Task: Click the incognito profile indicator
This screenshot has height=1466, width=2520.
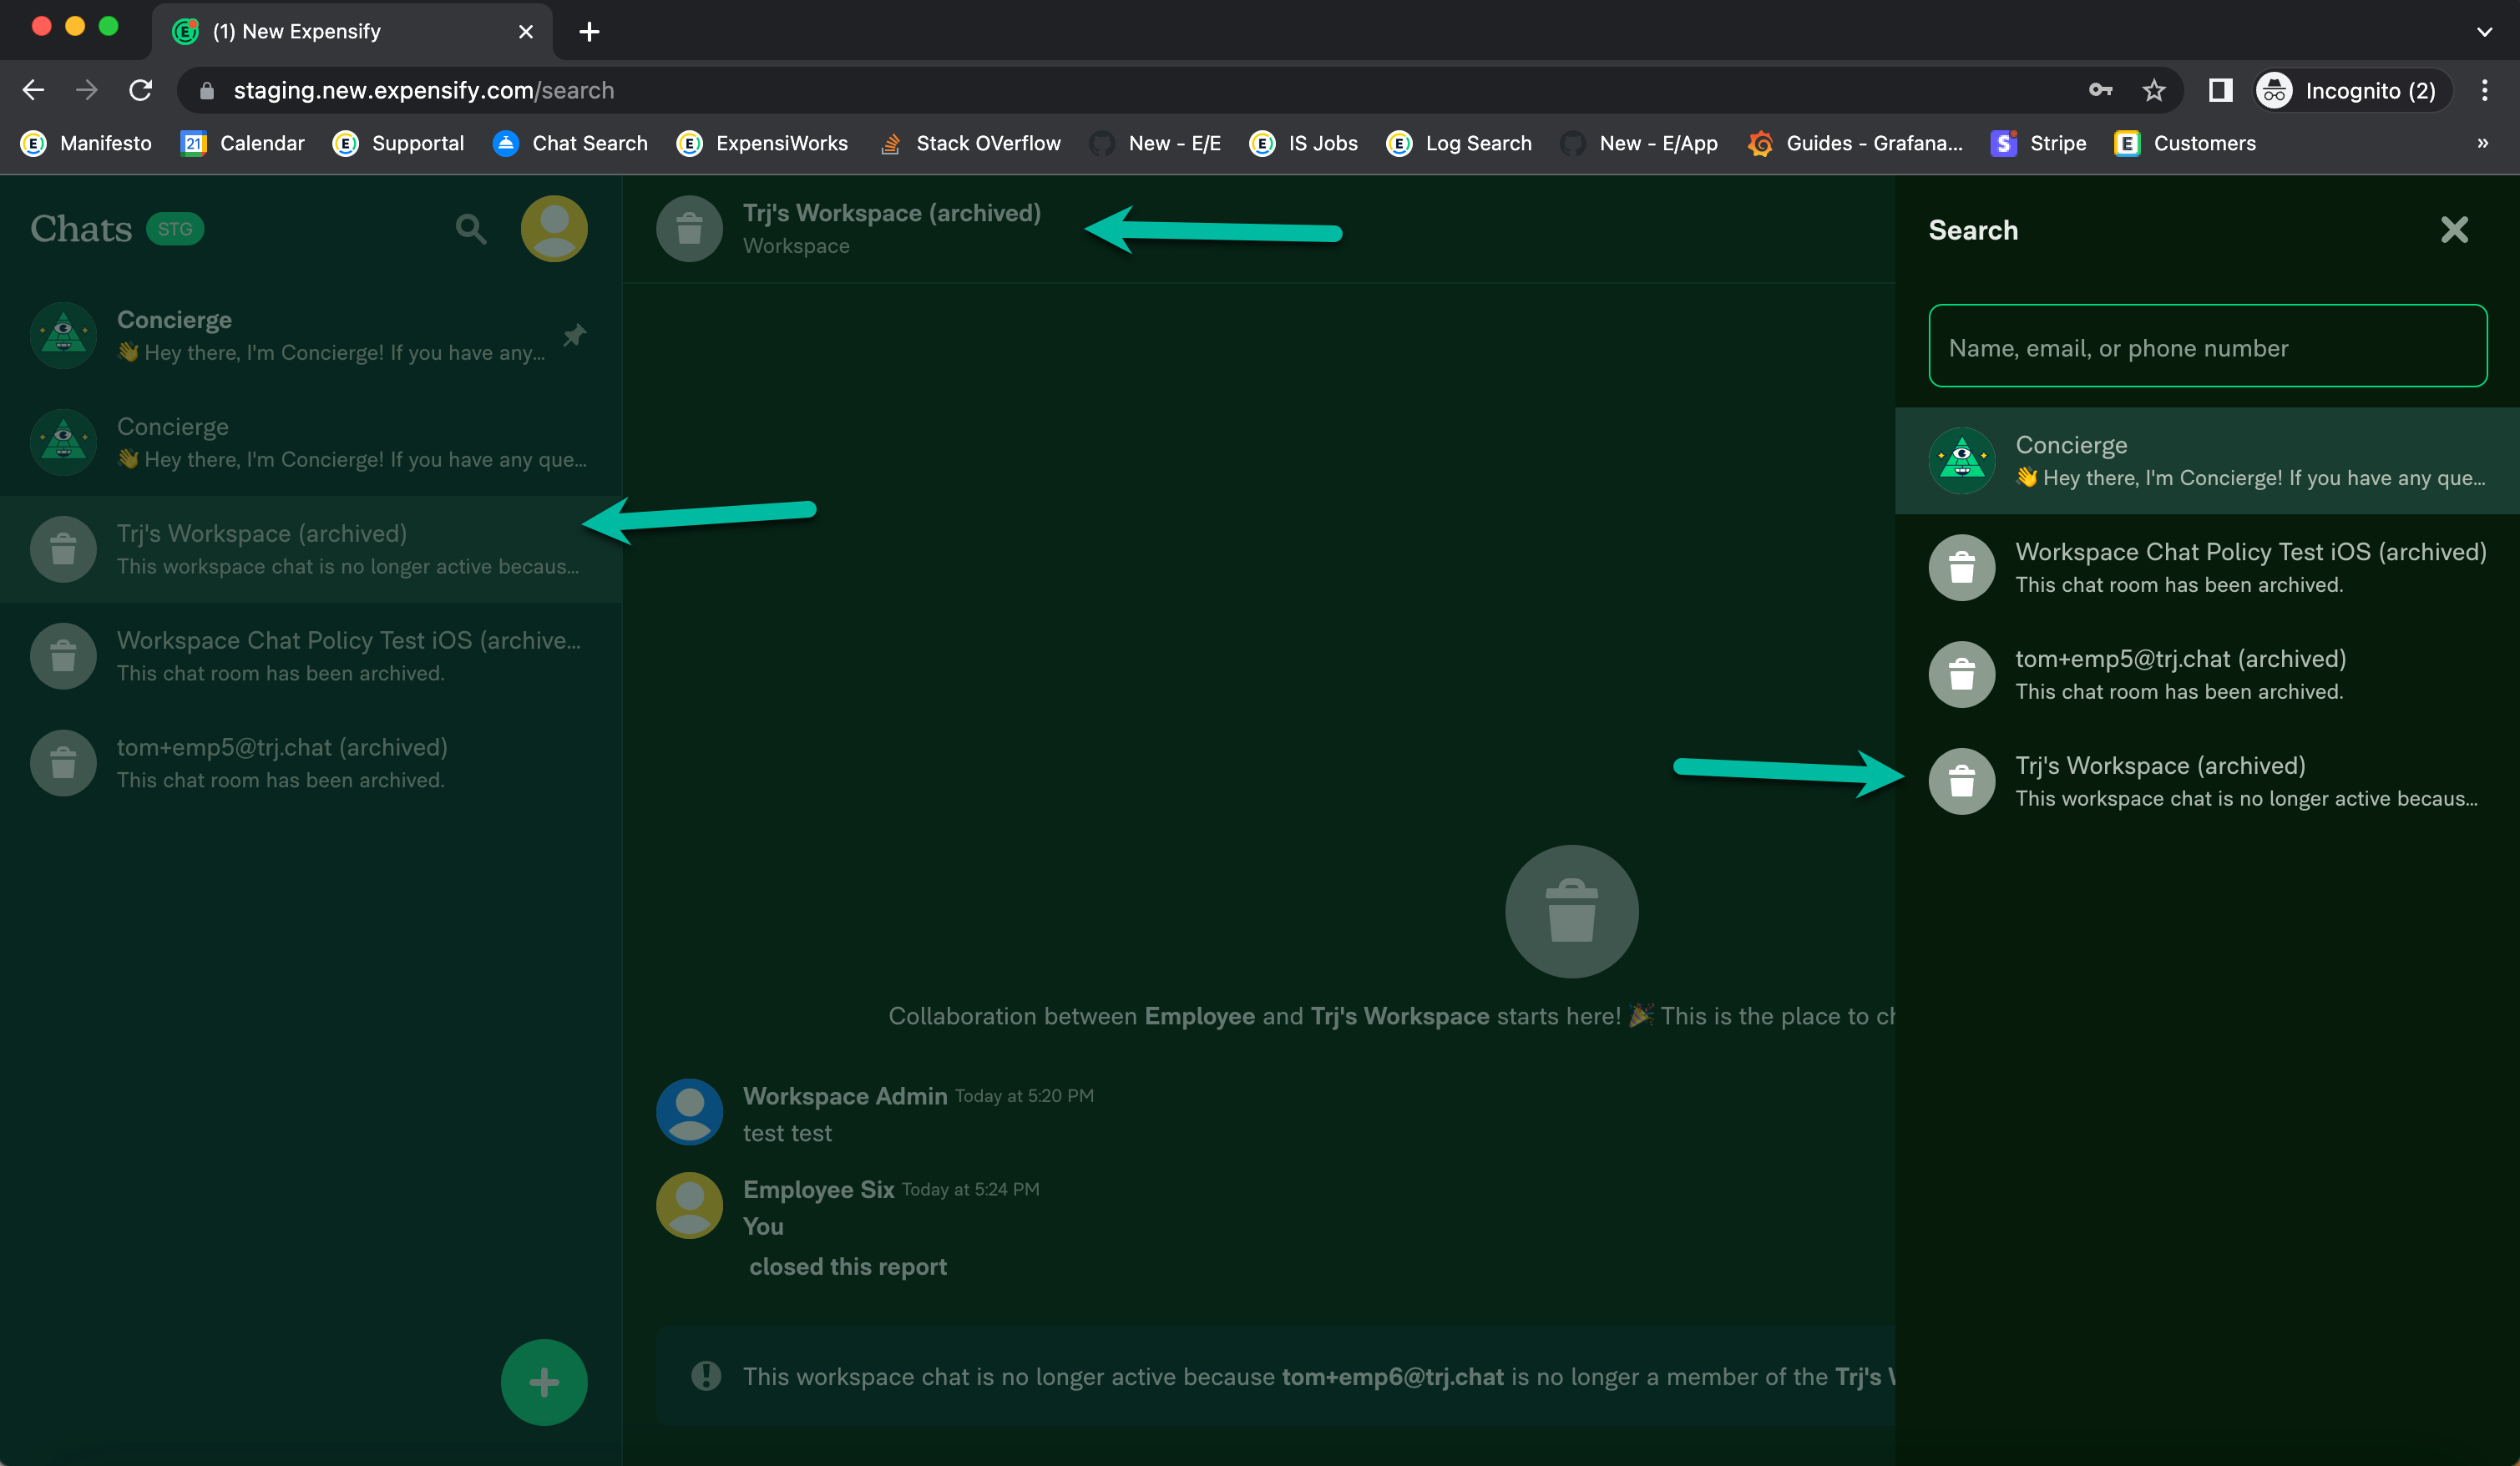Action: pos(2349,90)
